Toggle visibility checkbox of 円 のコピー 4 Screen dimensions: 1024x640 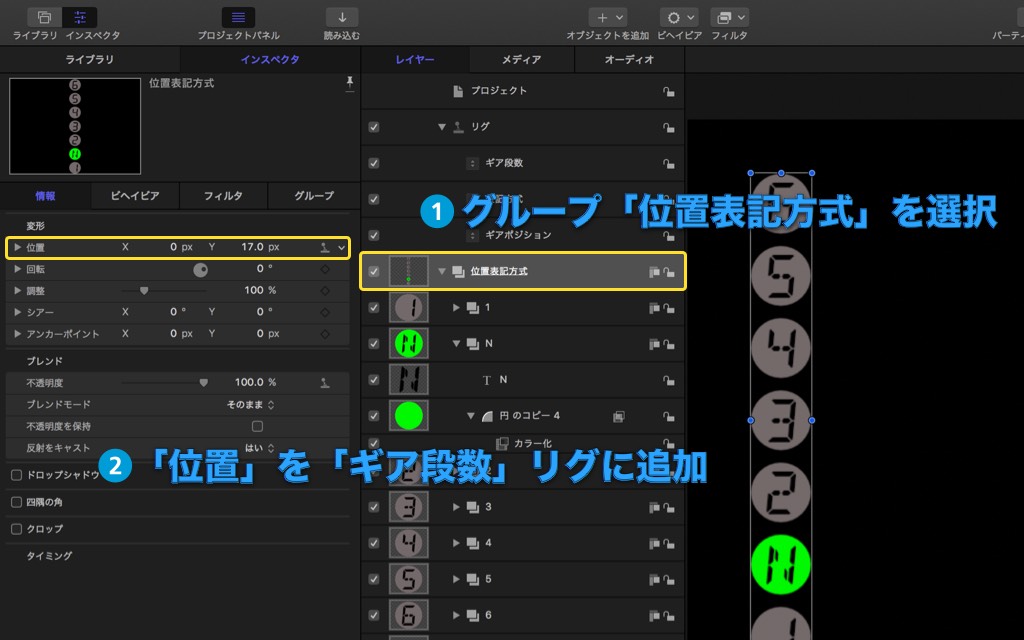pyautogui.click(x=374, y=416)
